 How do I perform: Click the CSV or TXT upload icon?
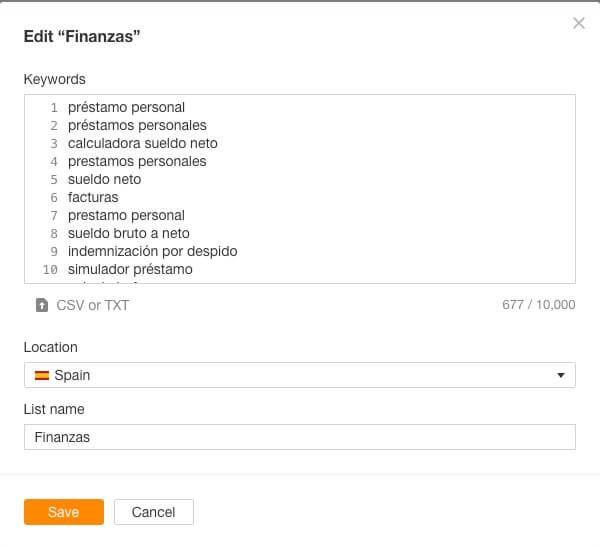(42, 305)
